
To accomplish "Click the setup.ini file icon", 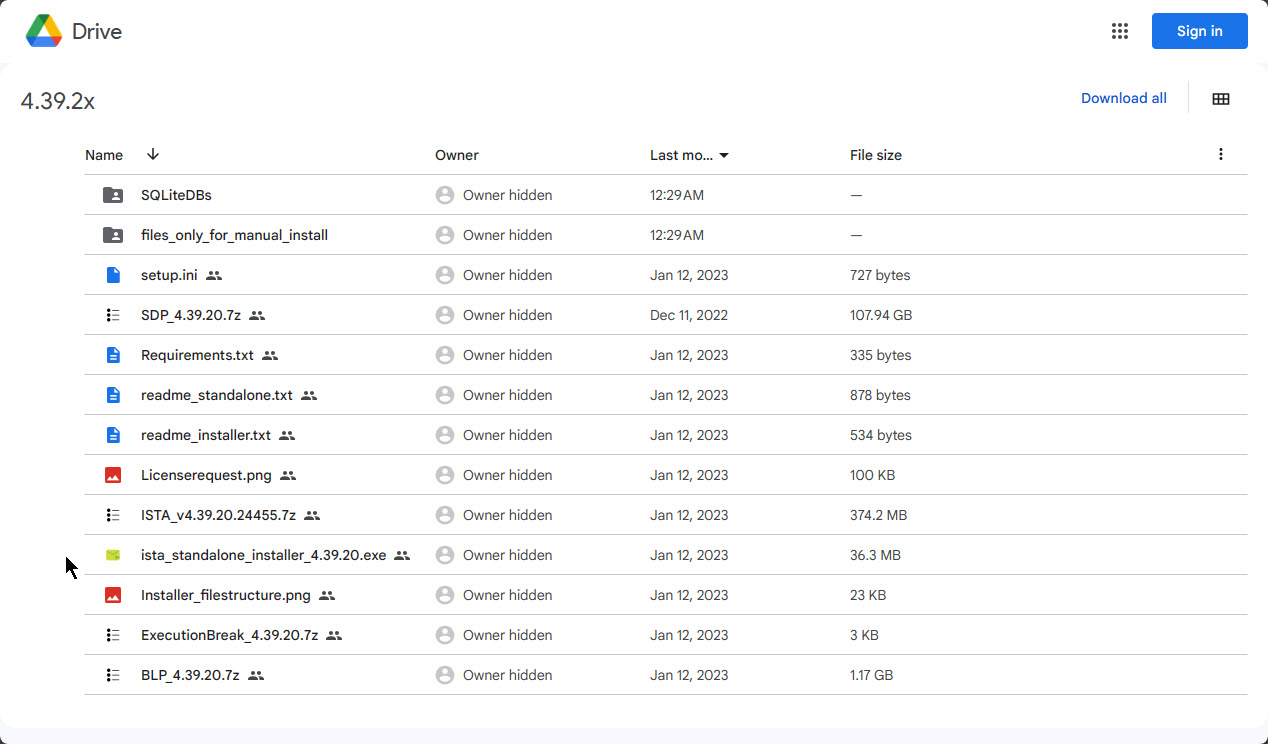I will [x=113, y=275].
